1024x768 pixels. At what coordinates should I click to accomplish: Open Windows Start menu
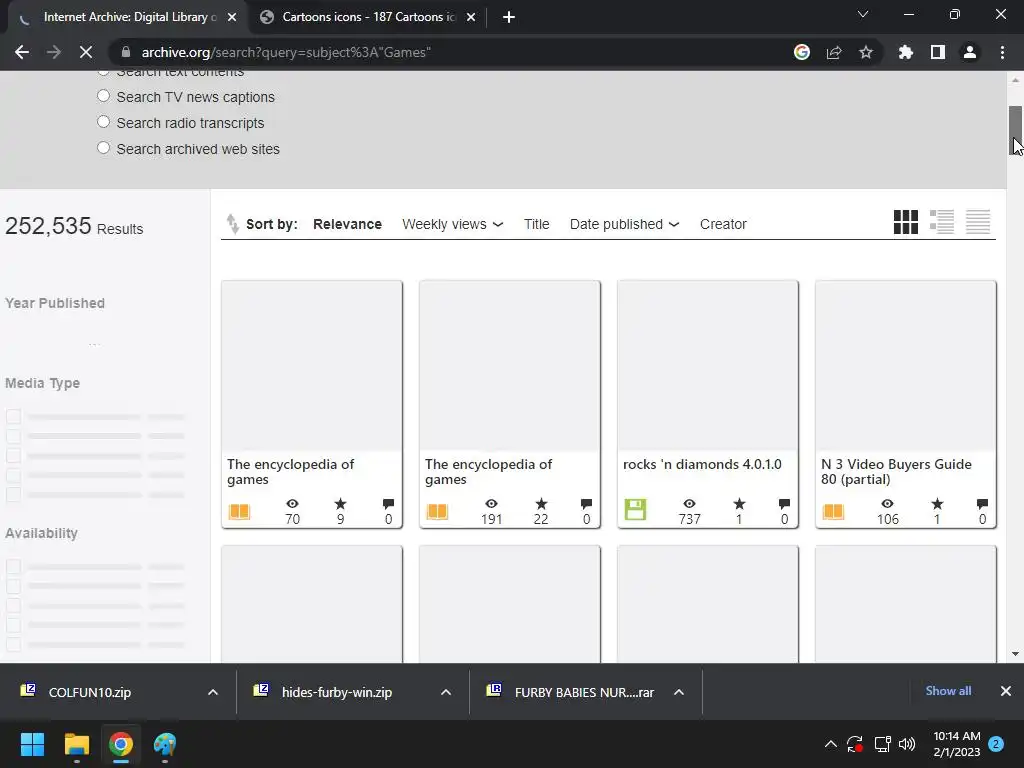[32, 744]
